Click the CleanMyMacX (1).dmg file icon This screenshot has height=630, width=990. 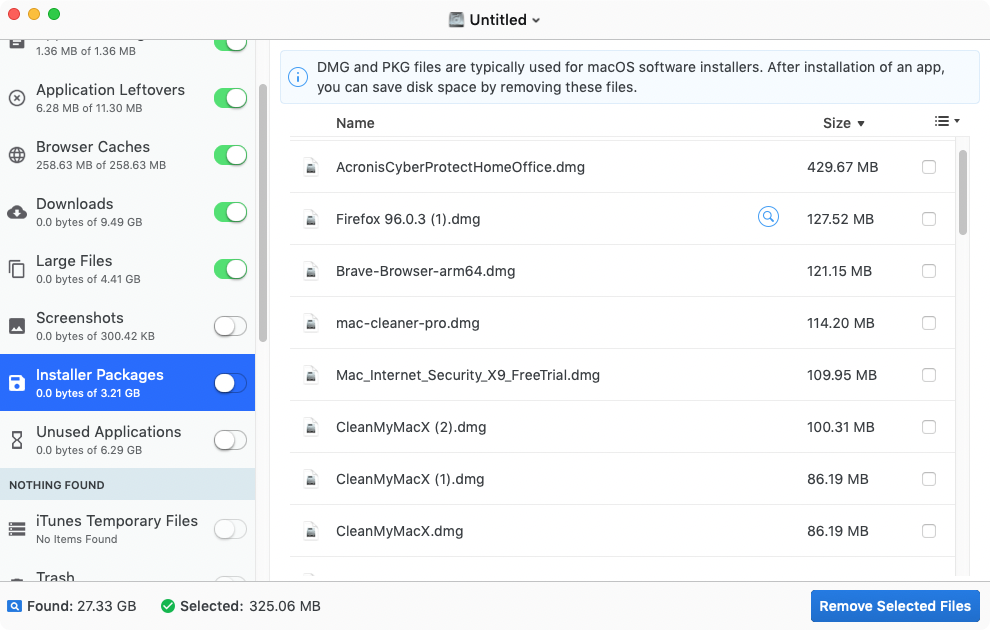coord(311,479)
